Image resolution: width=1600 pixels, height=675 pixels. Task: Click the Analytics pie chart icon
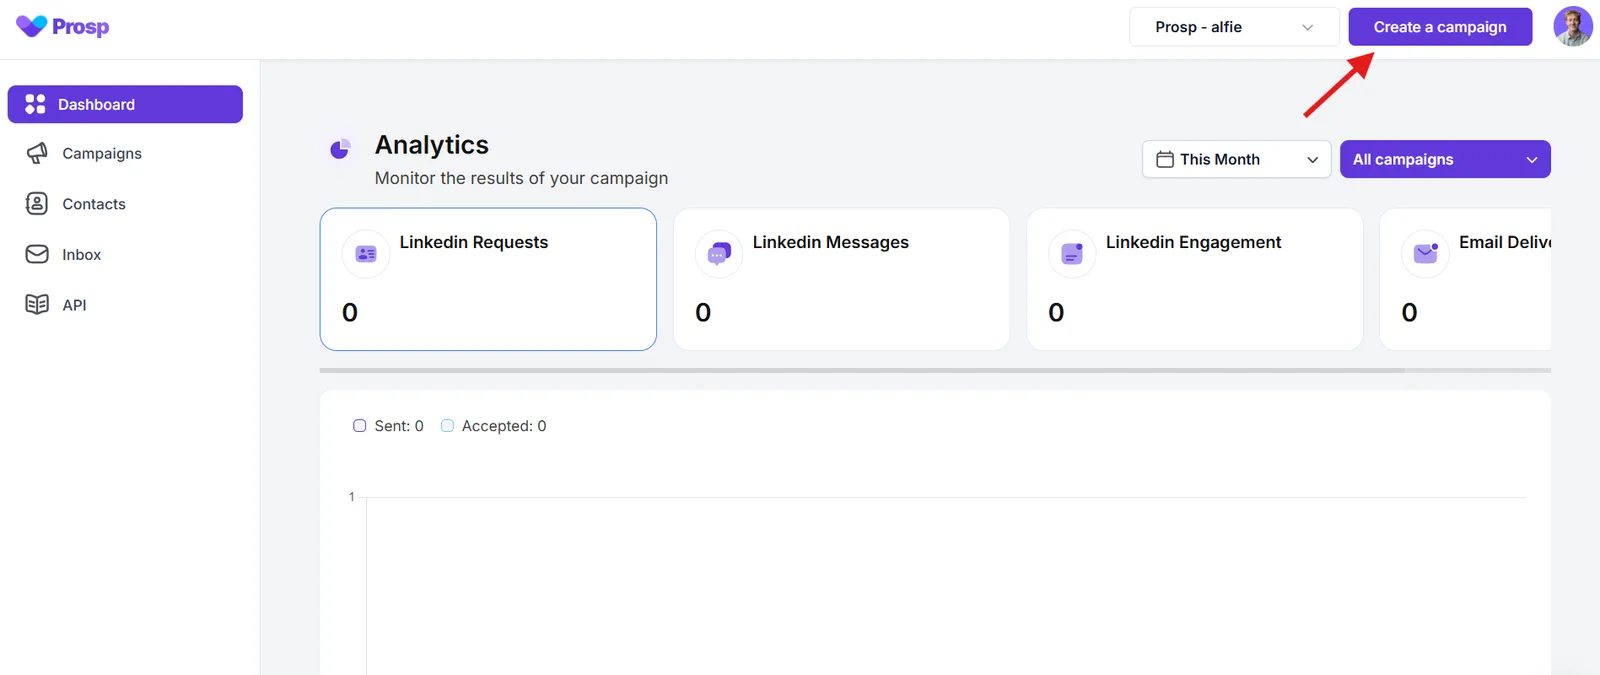point(340,150)
